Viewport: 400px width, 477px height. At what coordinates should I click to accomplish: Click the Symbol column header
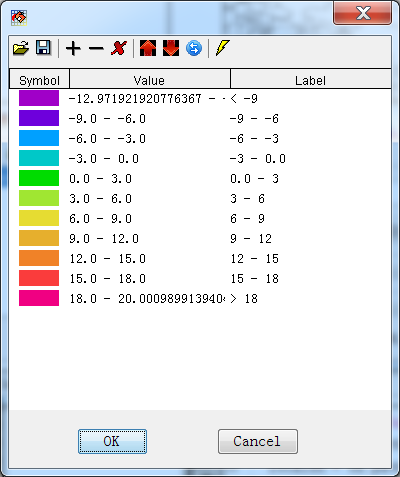tap(39, 79)
